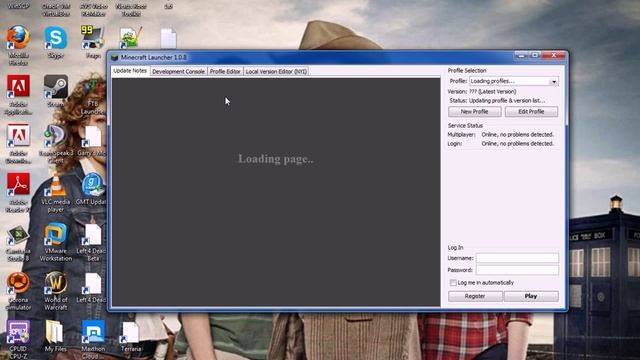The height and width of the screenshot is (360, 640).
Task: Click the Loading page.. text in the notes pane
Action: click(276, 159)
